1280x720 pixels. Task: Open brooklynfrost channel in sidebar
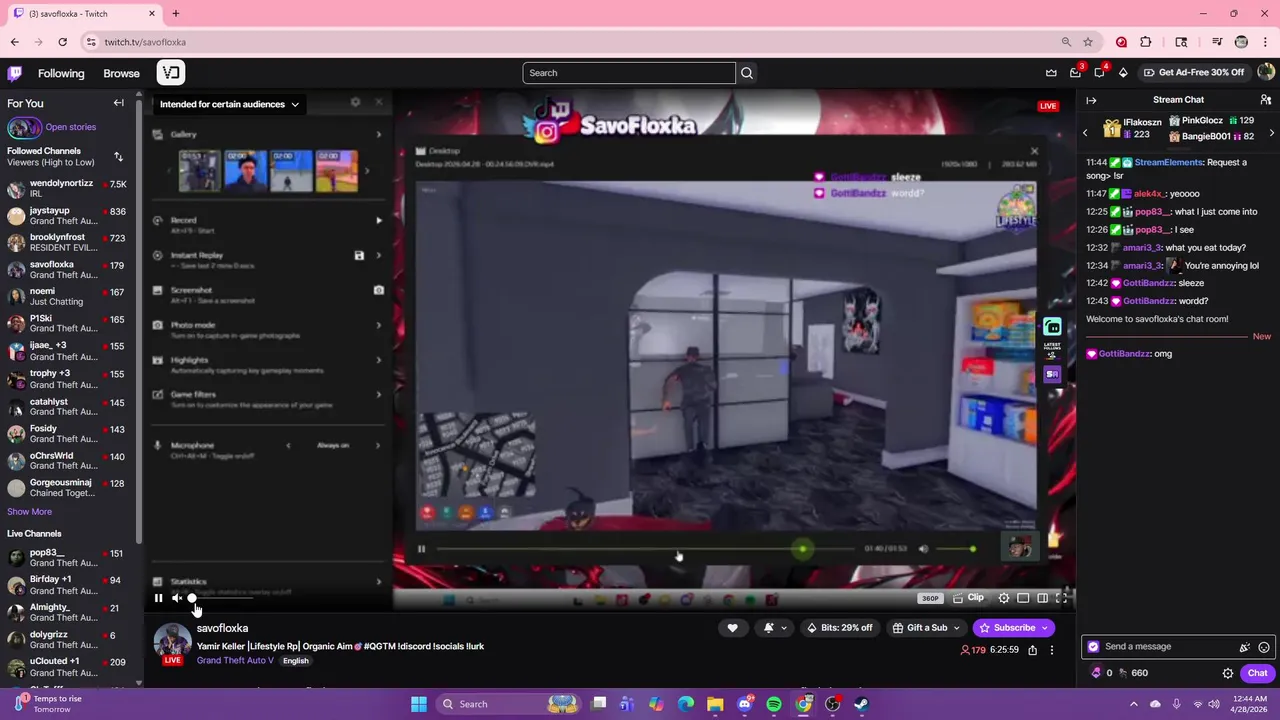click(x=68, y=243)
